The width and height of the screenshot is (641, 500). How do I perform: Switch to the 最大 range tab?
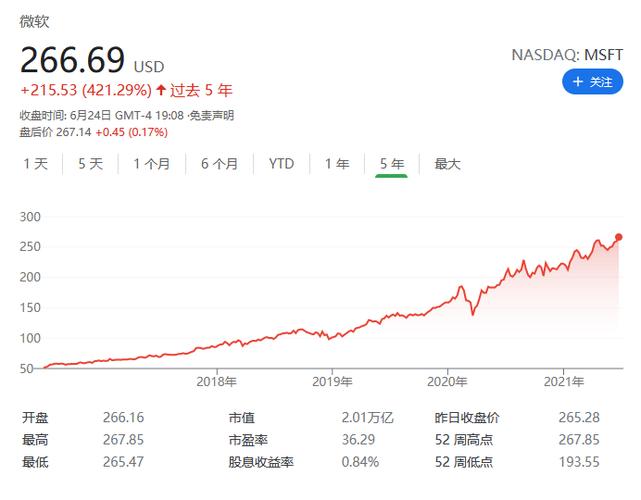447,164
